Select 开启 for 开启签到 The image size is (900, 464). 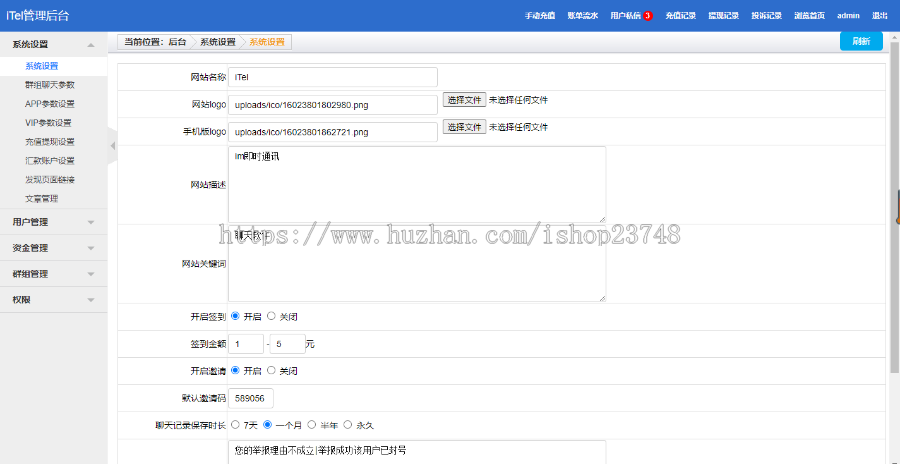235,316
